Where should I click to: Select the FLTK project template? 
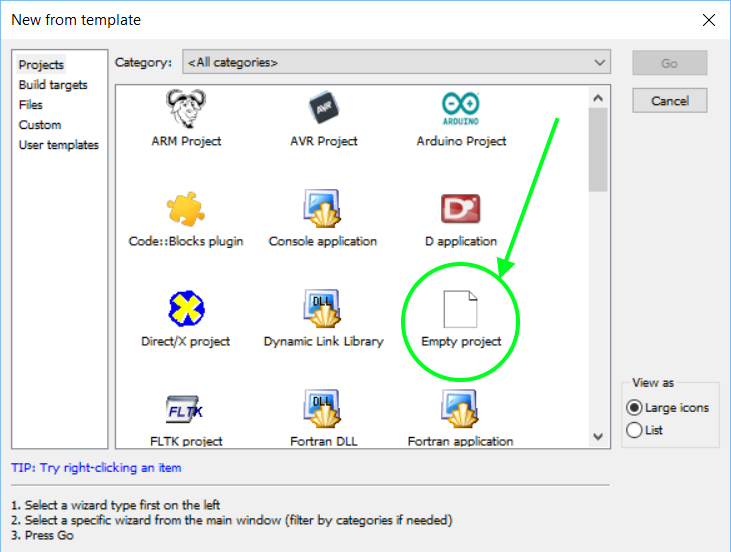[186, 409]
